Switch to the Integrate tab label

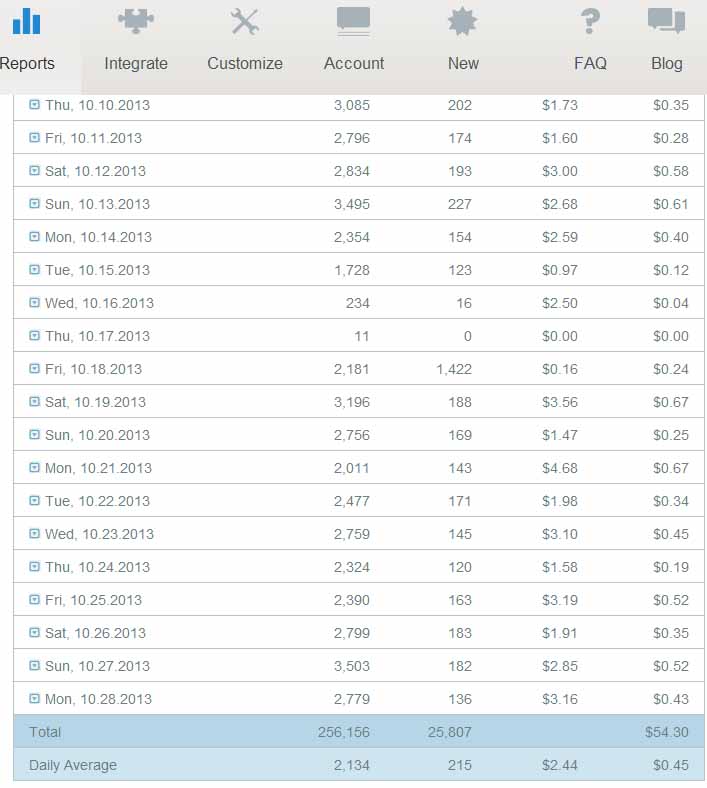pos(136,63)
